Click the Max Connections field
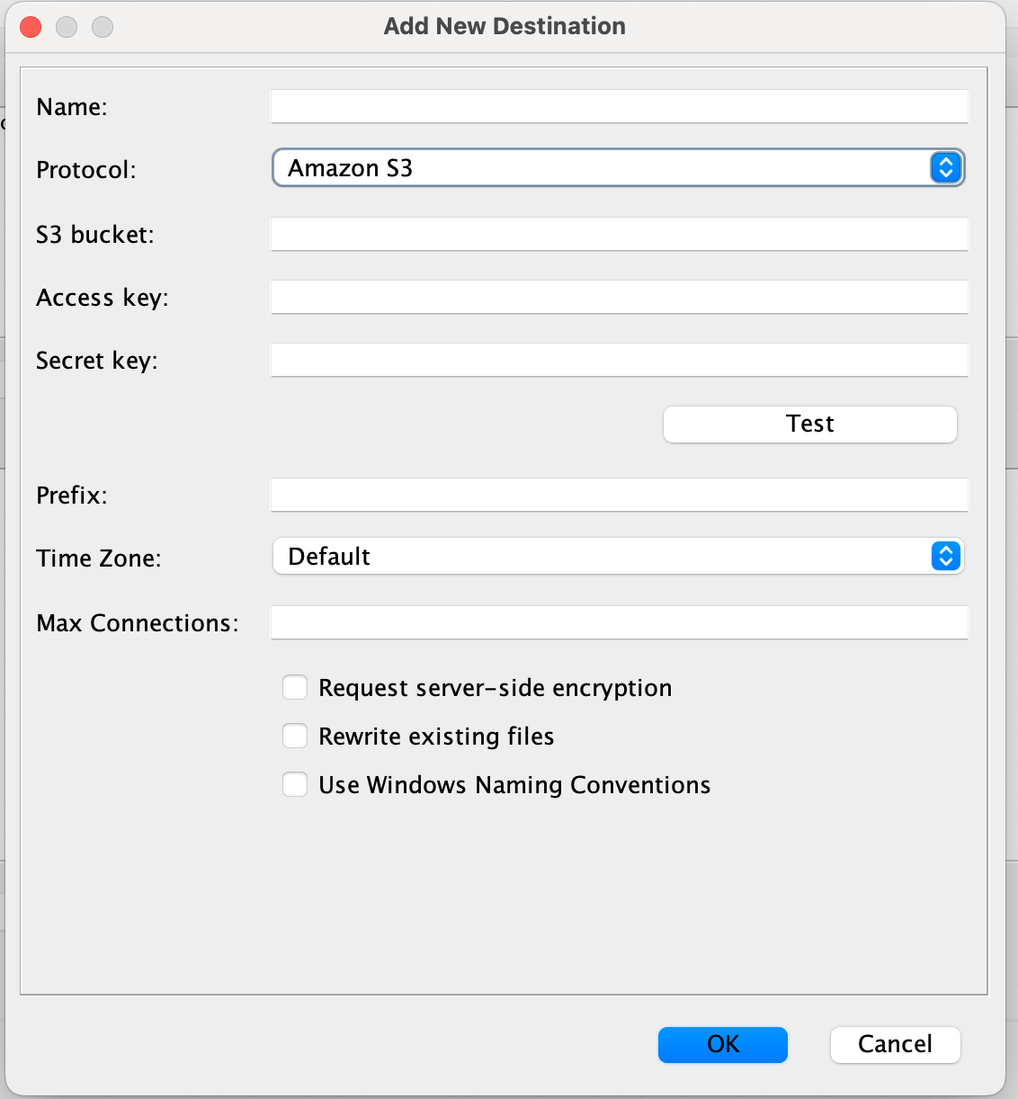The width and height of the screenshot is (1018, 1099). pyautogui.click(x=619, y=622)
